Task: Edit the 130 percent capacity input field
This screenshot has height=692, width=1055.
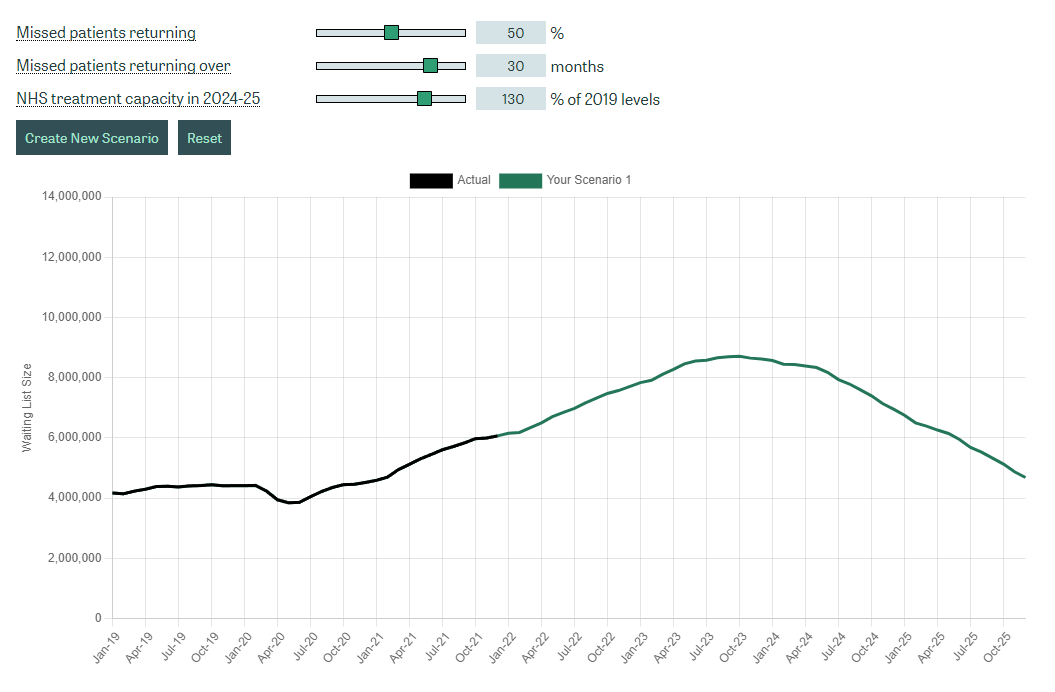Action: [511, 99]
